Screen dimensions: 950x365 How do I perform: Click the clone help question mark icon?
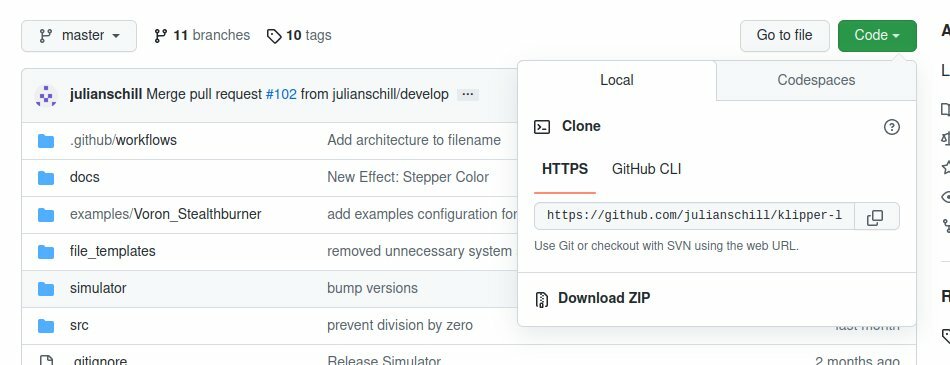coord(892,127)
